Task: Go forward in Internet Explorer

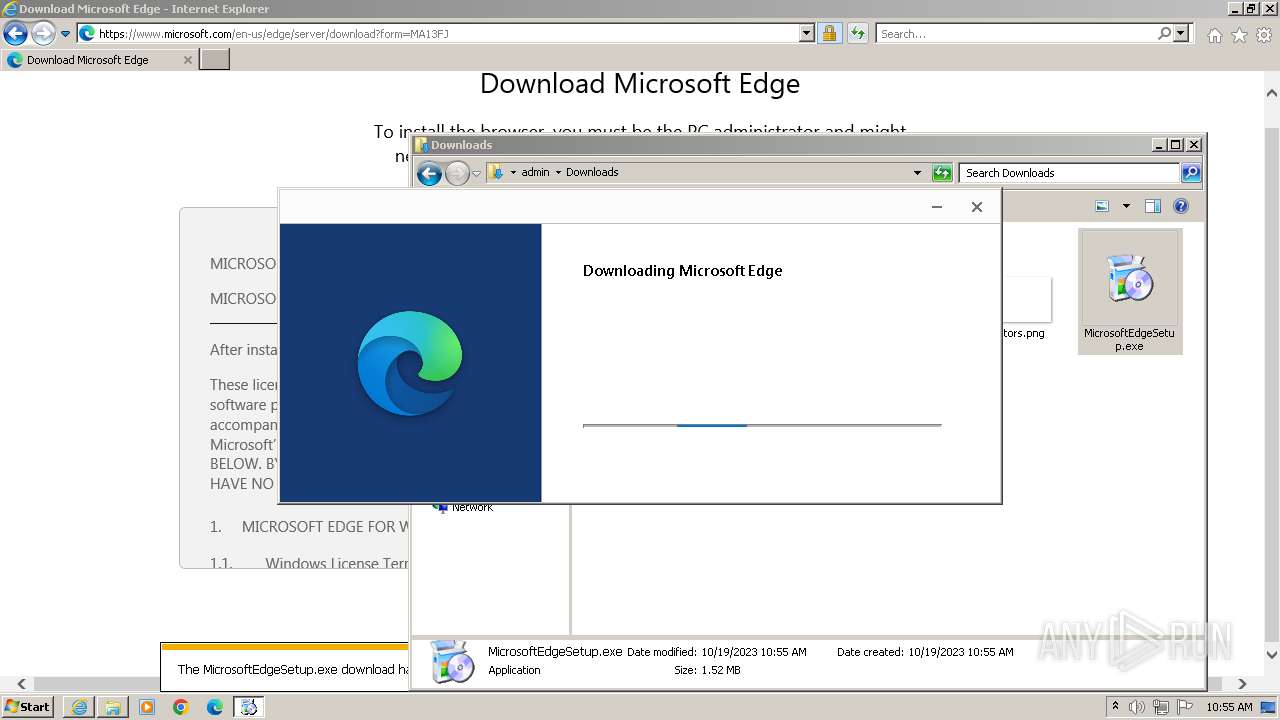Action: point(43,33)
